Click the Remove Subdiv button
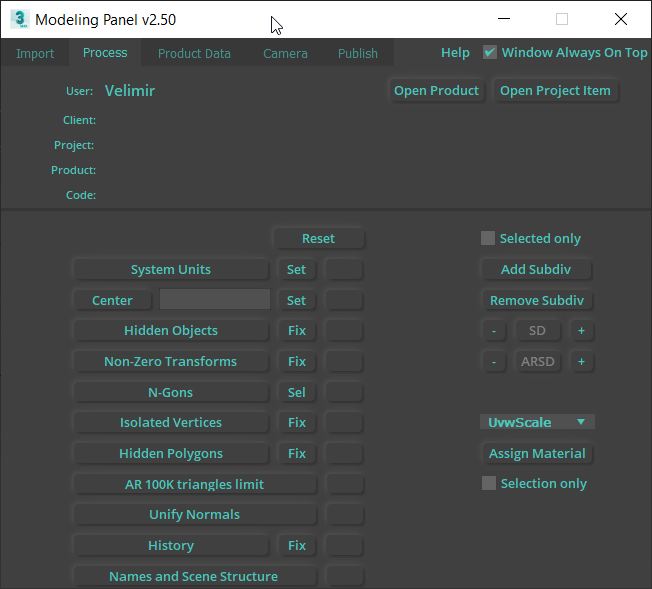The height and width of the screenshot is (589, 652). (x=537, y=300)
